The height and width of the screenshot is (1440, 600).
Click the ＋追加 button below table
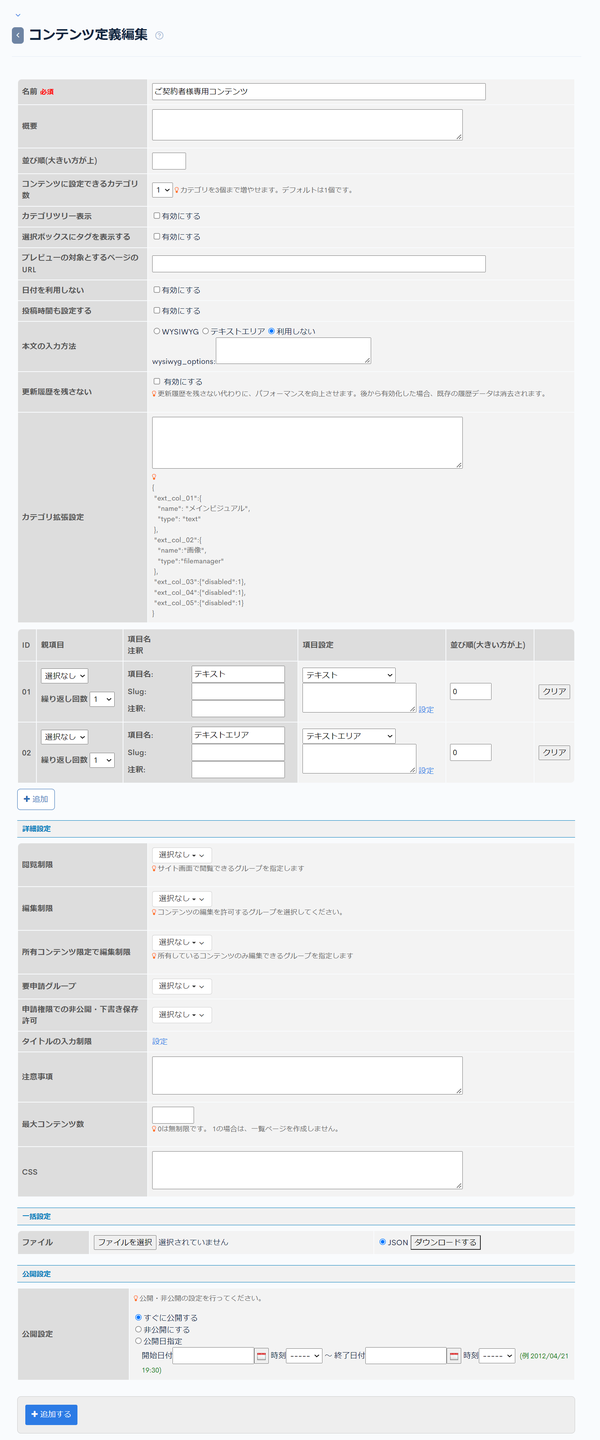pyautogui.click(x=36, y=799)
